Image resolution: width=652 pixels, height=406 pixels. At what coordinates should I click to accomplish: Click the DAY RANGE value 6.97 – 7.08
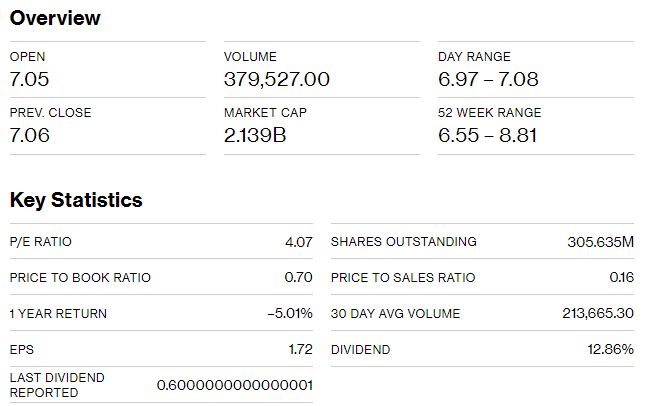488,79
